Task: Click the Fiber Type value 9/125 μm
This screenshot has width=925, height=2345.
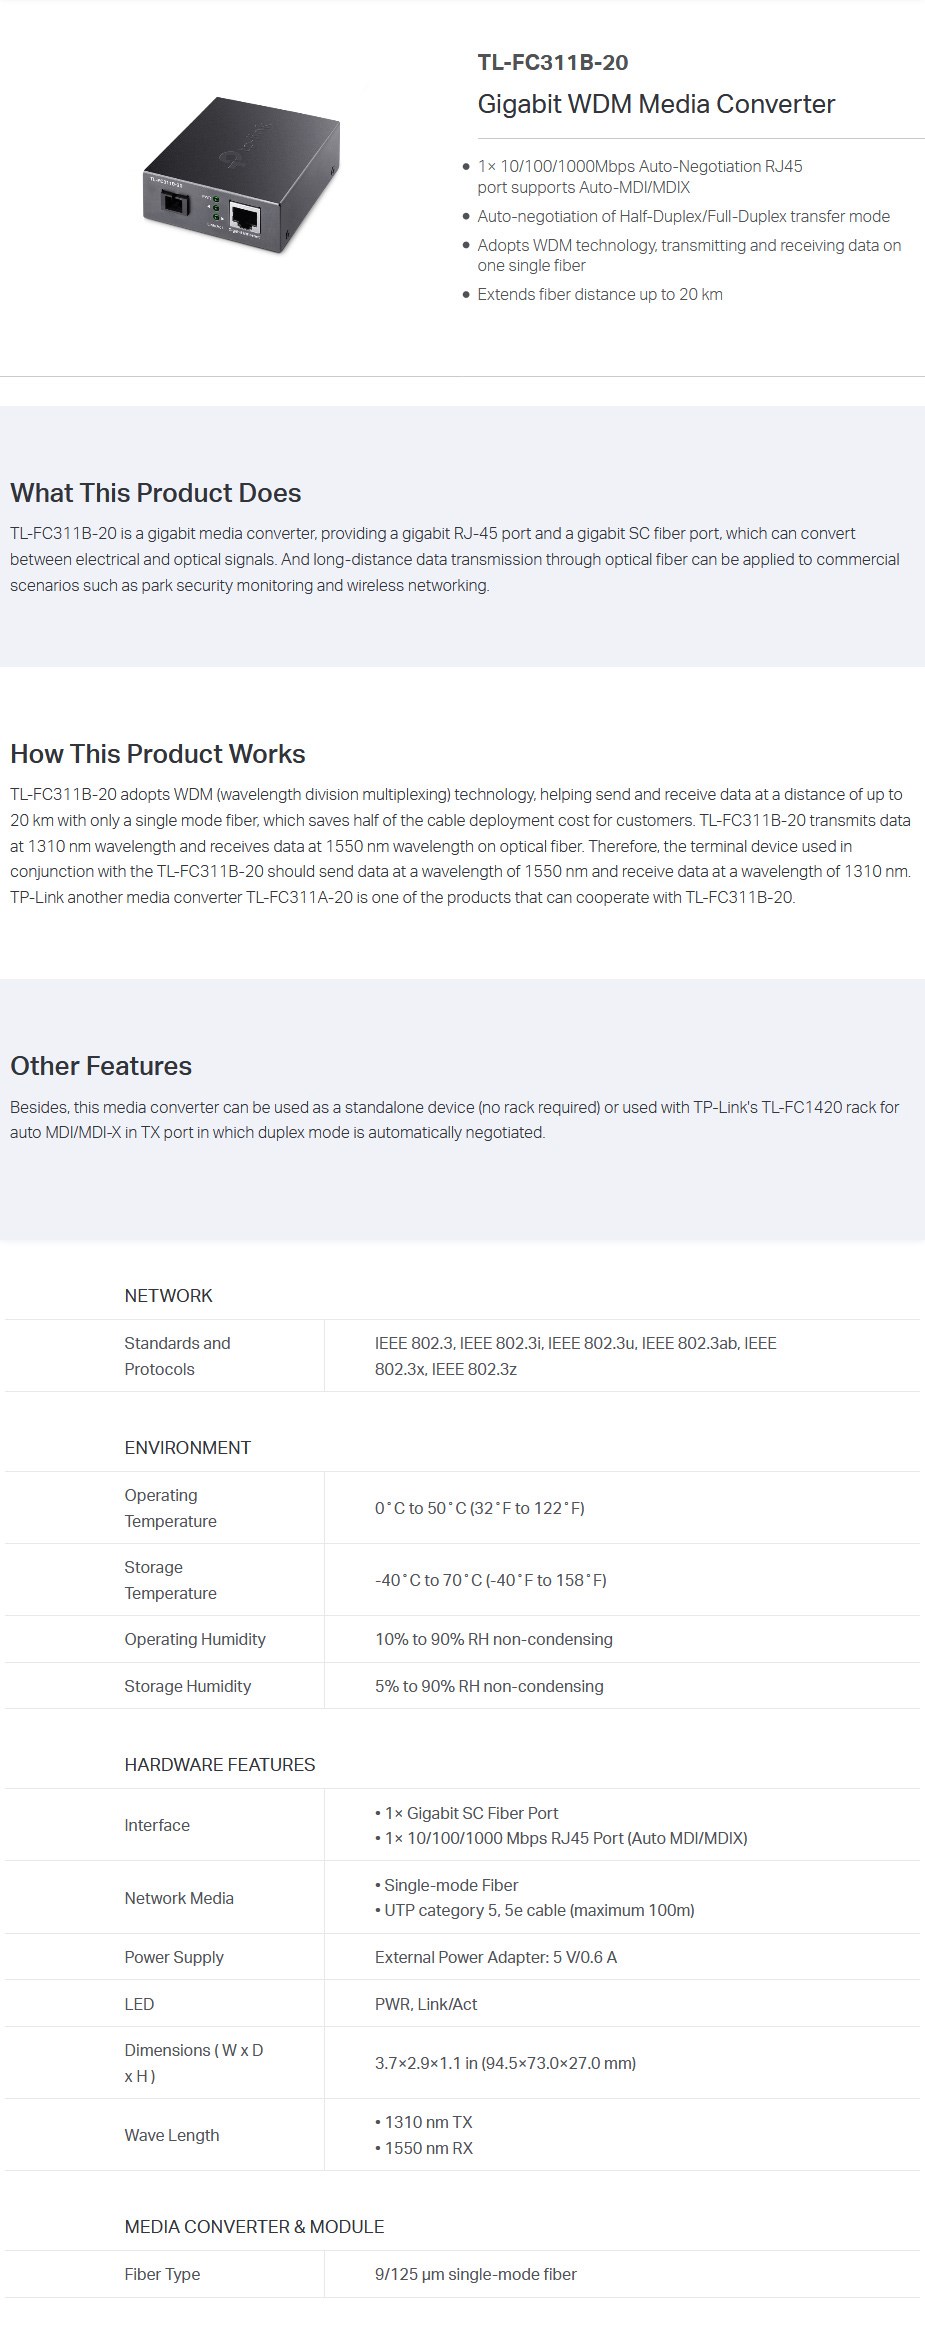Action: pyautogui.click(x=475, y=2274)
